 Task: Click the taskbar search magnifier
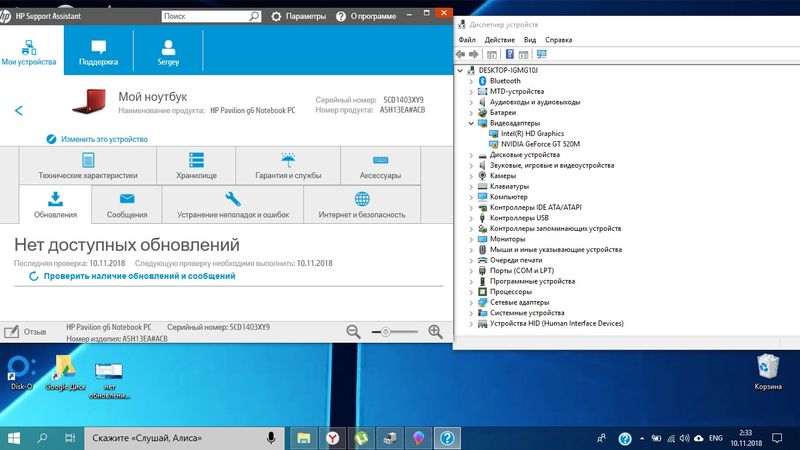[42, 438]
